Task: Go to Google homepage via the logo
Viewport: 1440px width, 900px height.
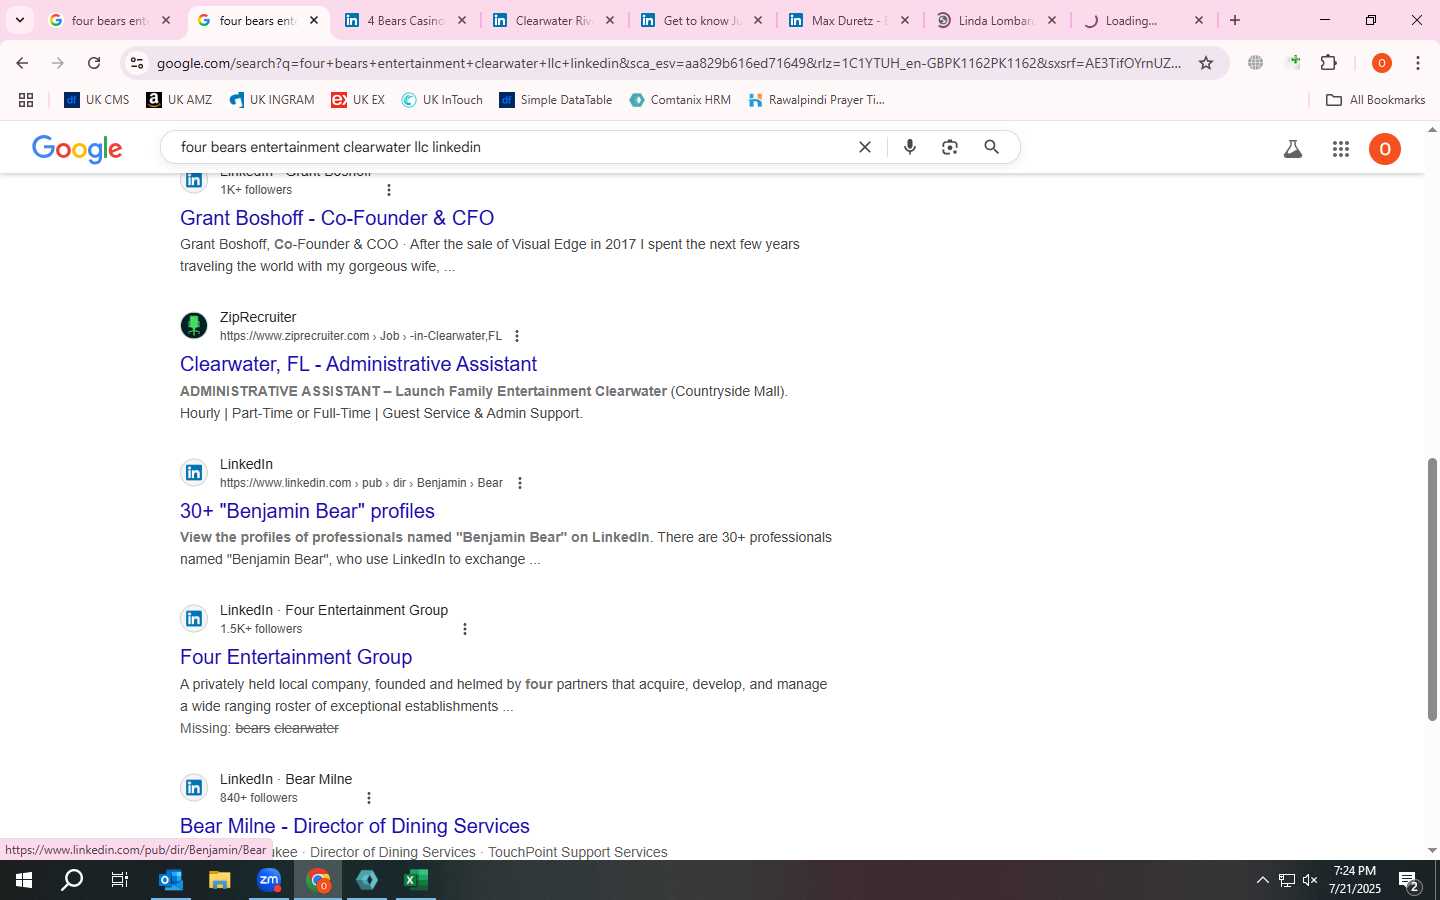Action: 77,149
